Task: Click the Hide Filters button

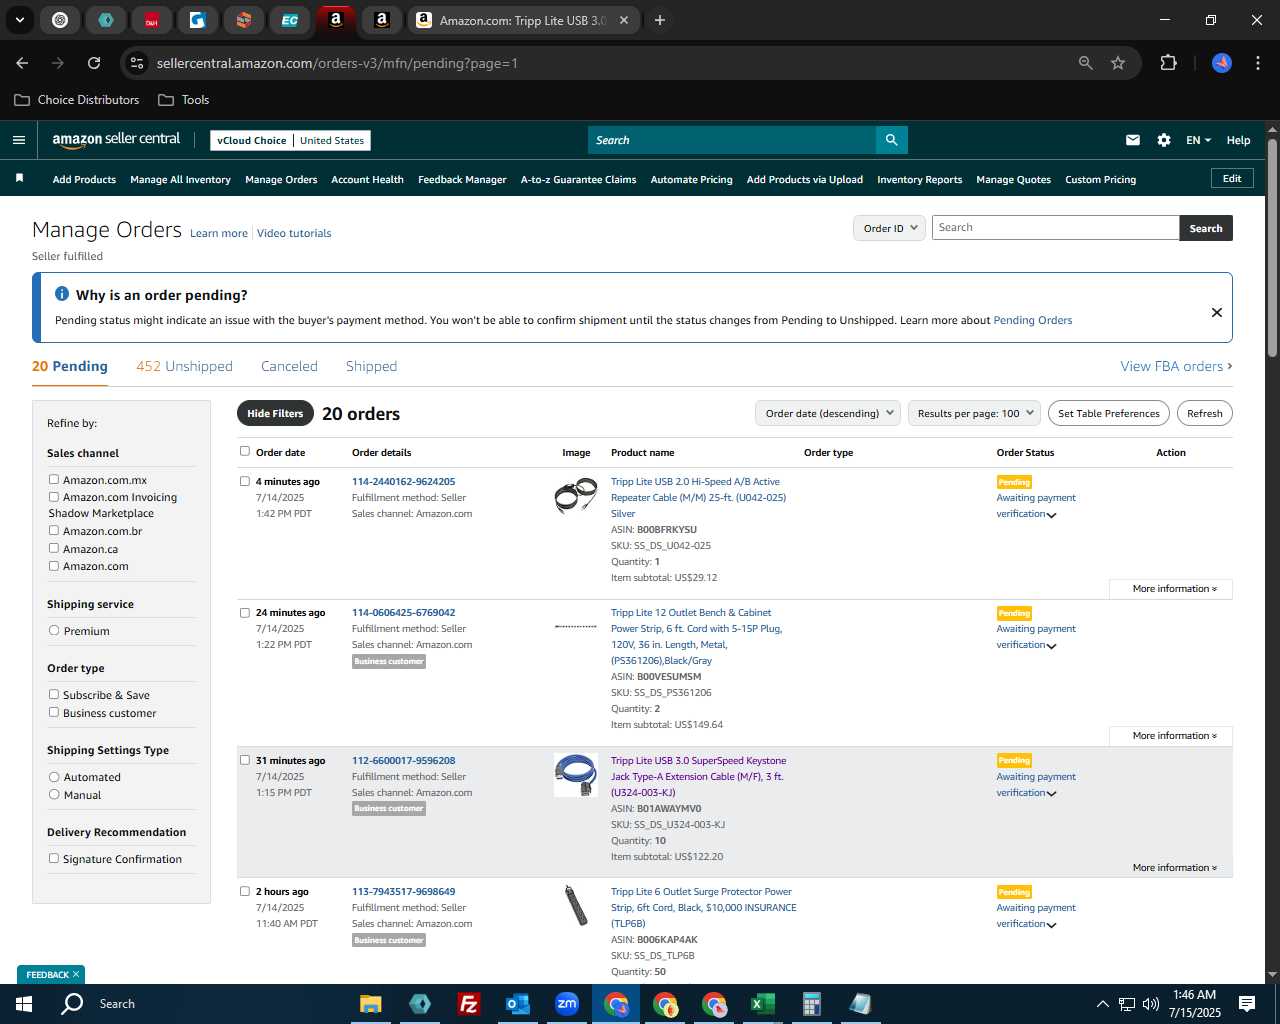Action: click(x=275, y=413)
